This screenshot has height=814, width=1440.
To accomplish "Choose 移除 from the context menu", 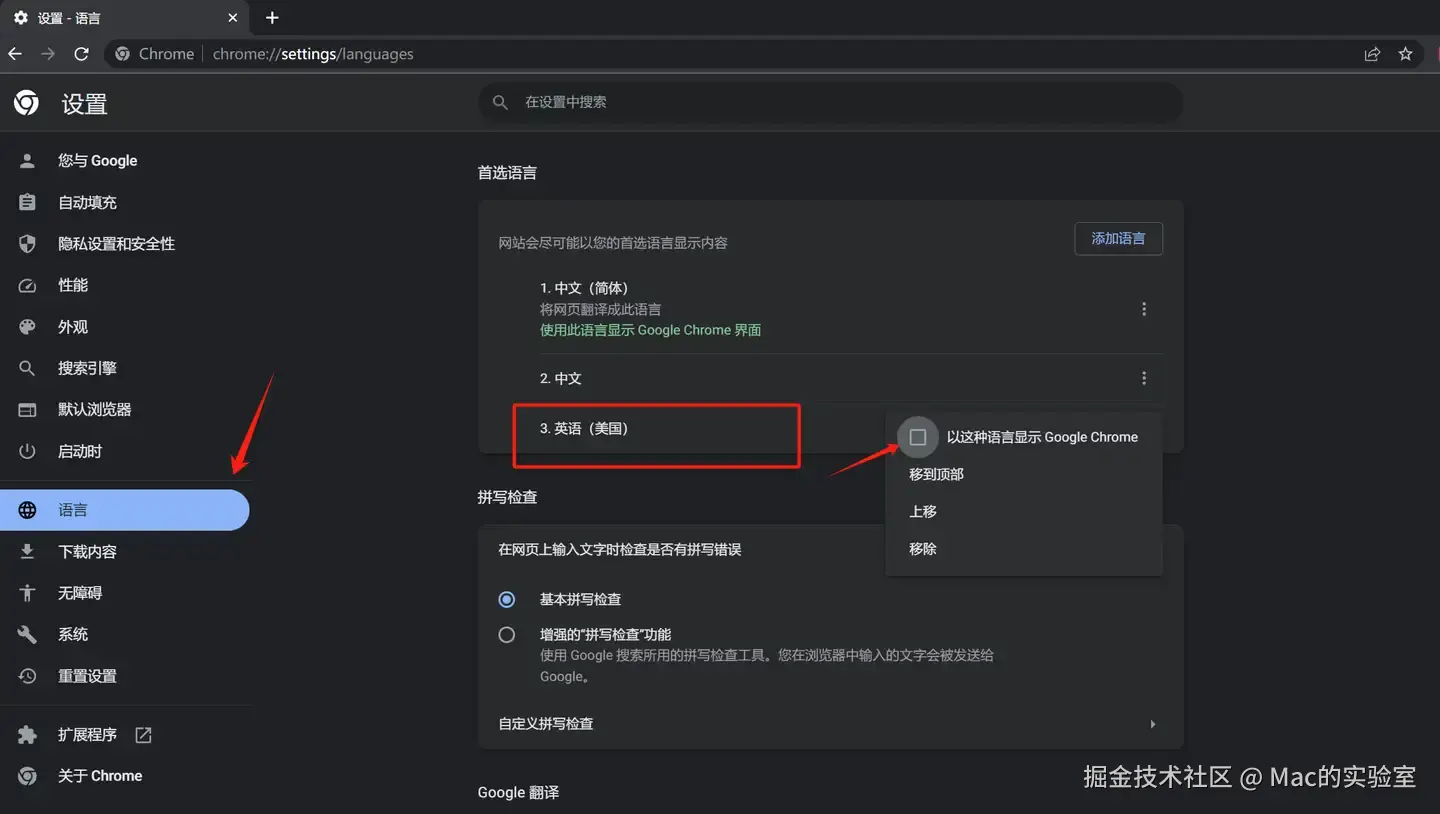I will 1024,549.
